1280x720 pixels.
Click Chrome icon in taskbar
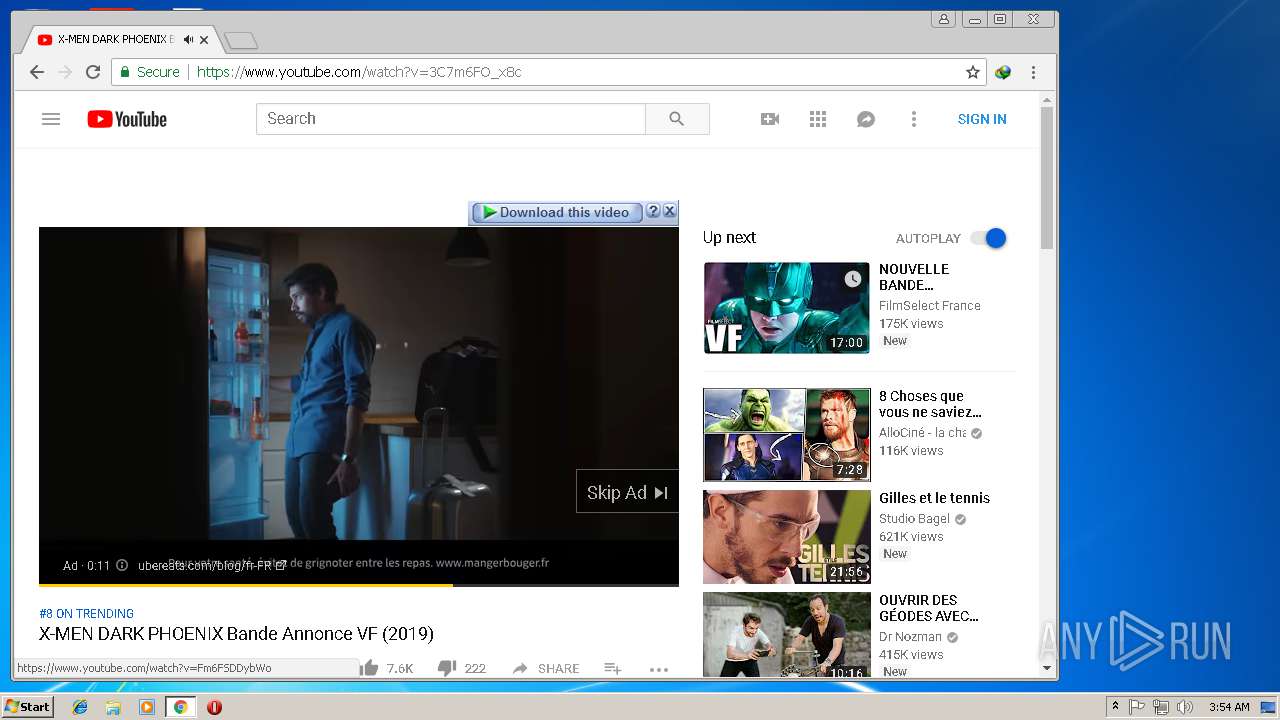coord(180,707)
